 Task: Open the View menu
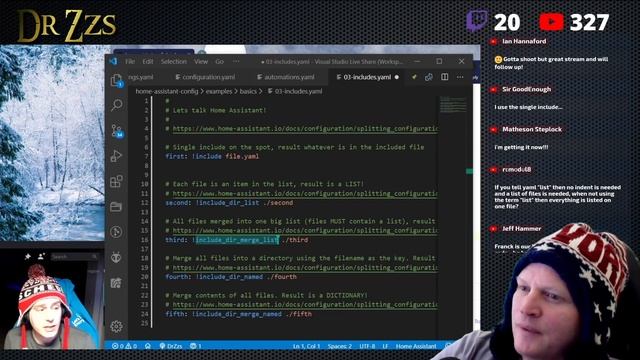pyautogui.click(x=201, y=62)
